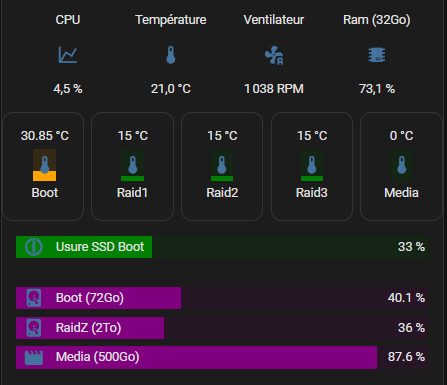Click the Raid3 thermometer icon
The width and height of the screenshot is (447, 385).
click(x=312, y=165)
